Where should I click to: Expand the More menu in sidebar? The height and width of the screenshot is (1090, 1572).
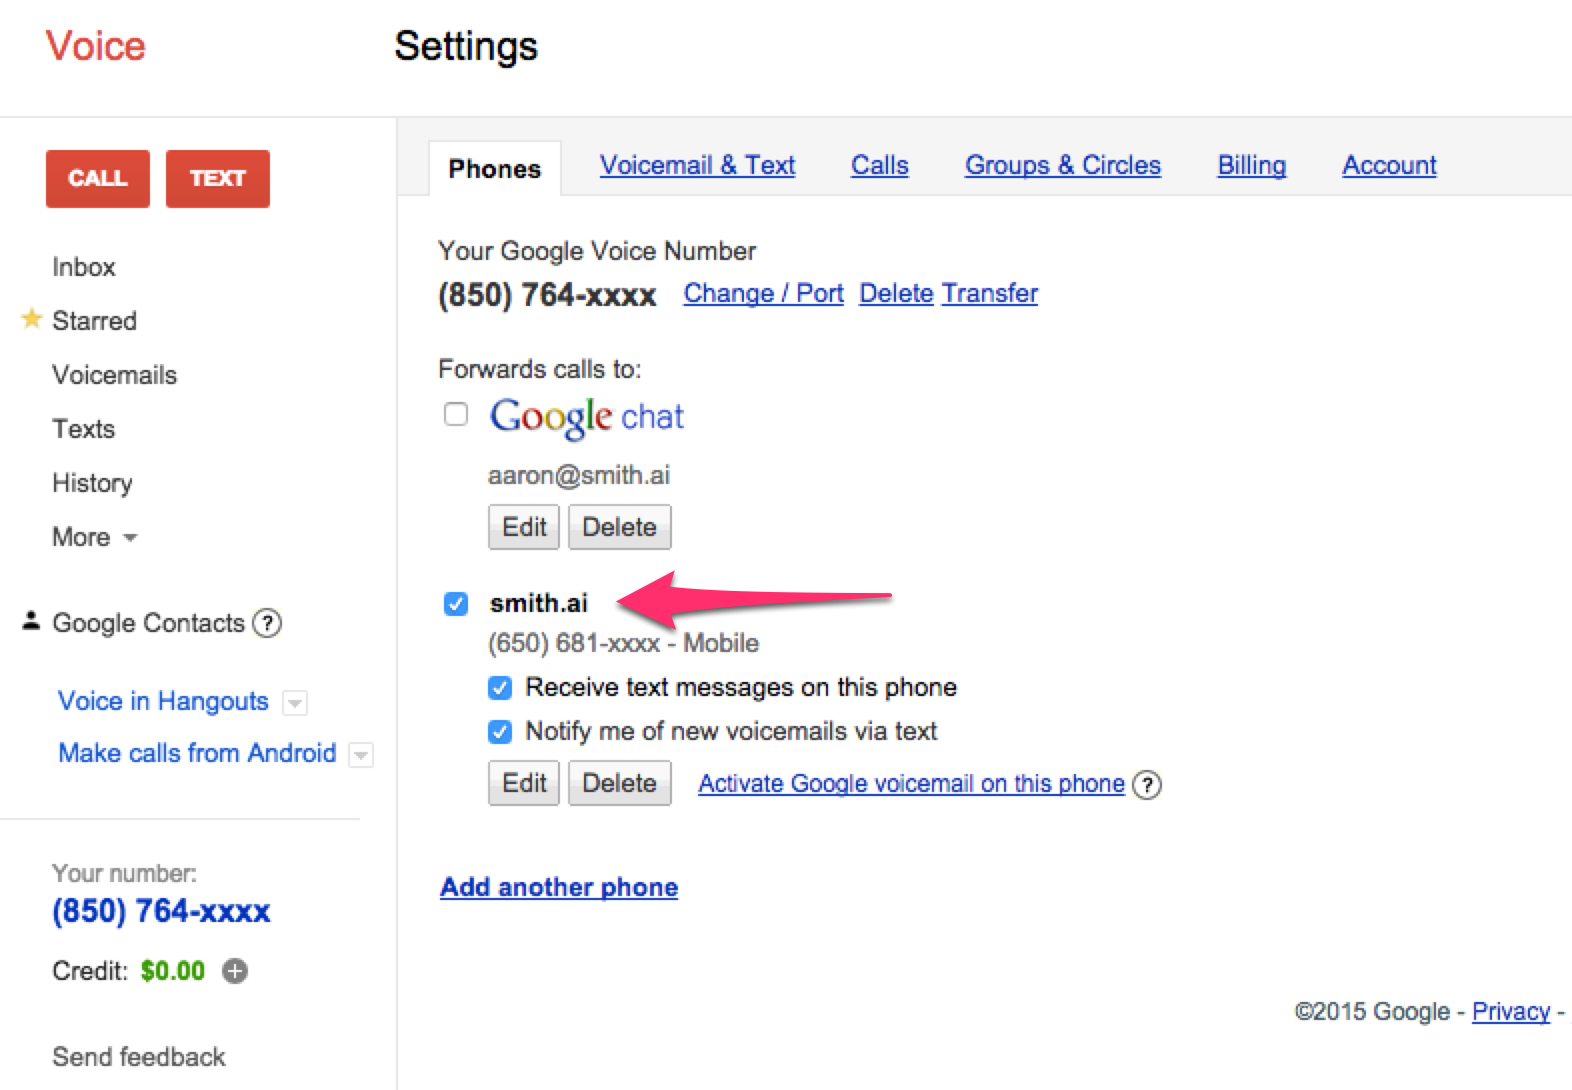tap(95, 537)
